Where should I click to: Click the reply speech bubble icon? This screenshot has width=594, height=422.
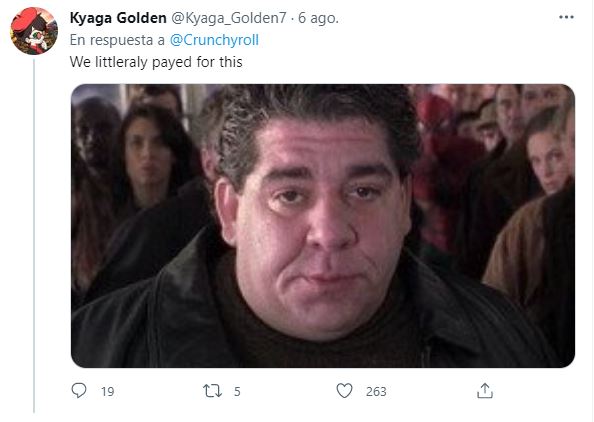[79, 391]
